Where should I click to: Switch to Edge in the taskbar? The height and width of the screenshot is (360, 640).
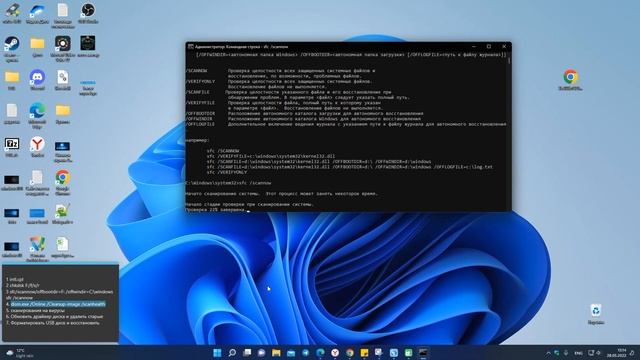click(x=320, y=353)
